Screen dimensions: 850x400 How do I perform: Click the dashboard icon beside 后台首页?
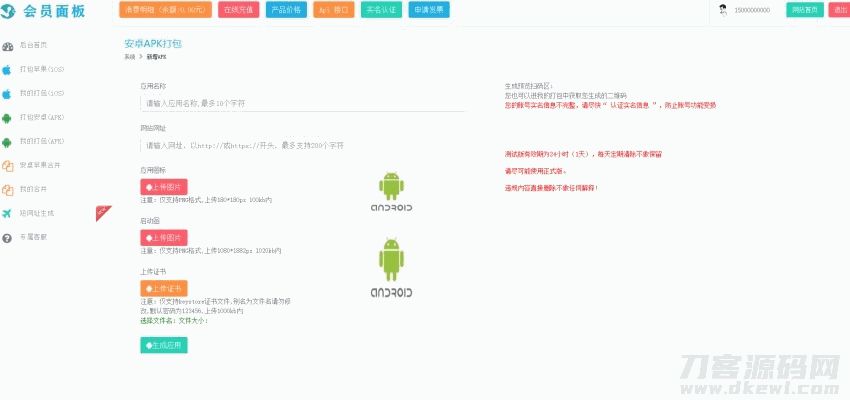pyautogui.click(x=7, y=46)
